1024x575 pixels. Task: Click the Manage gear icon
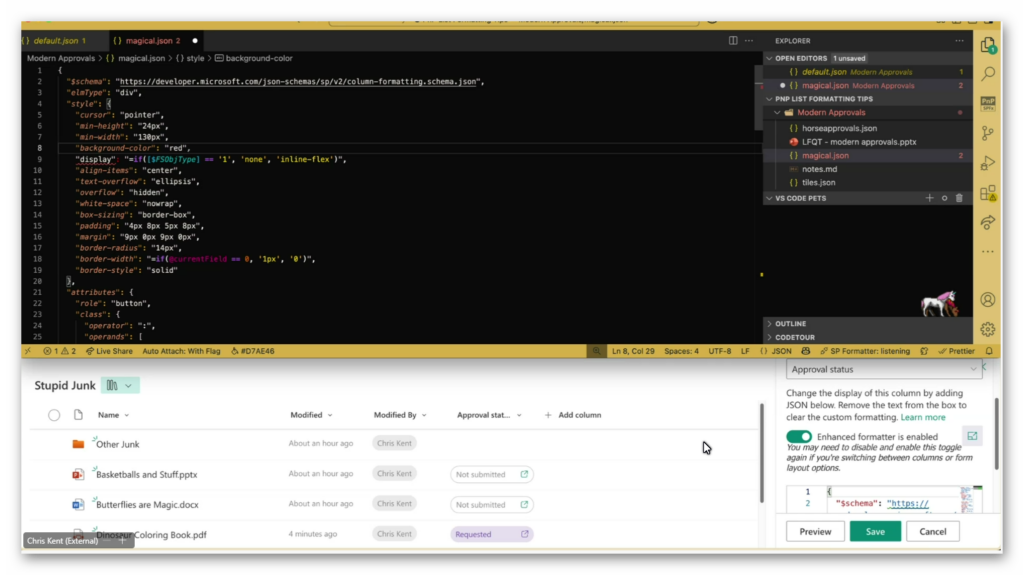pos(988,329)
